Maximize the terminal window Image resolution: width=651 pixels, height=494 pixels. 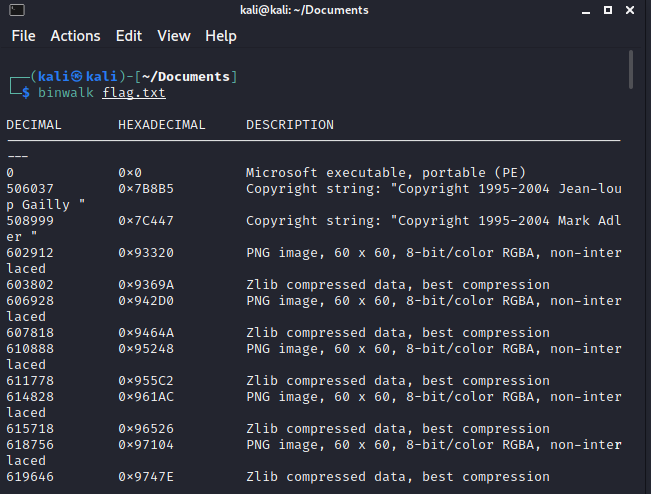[608, 10]
